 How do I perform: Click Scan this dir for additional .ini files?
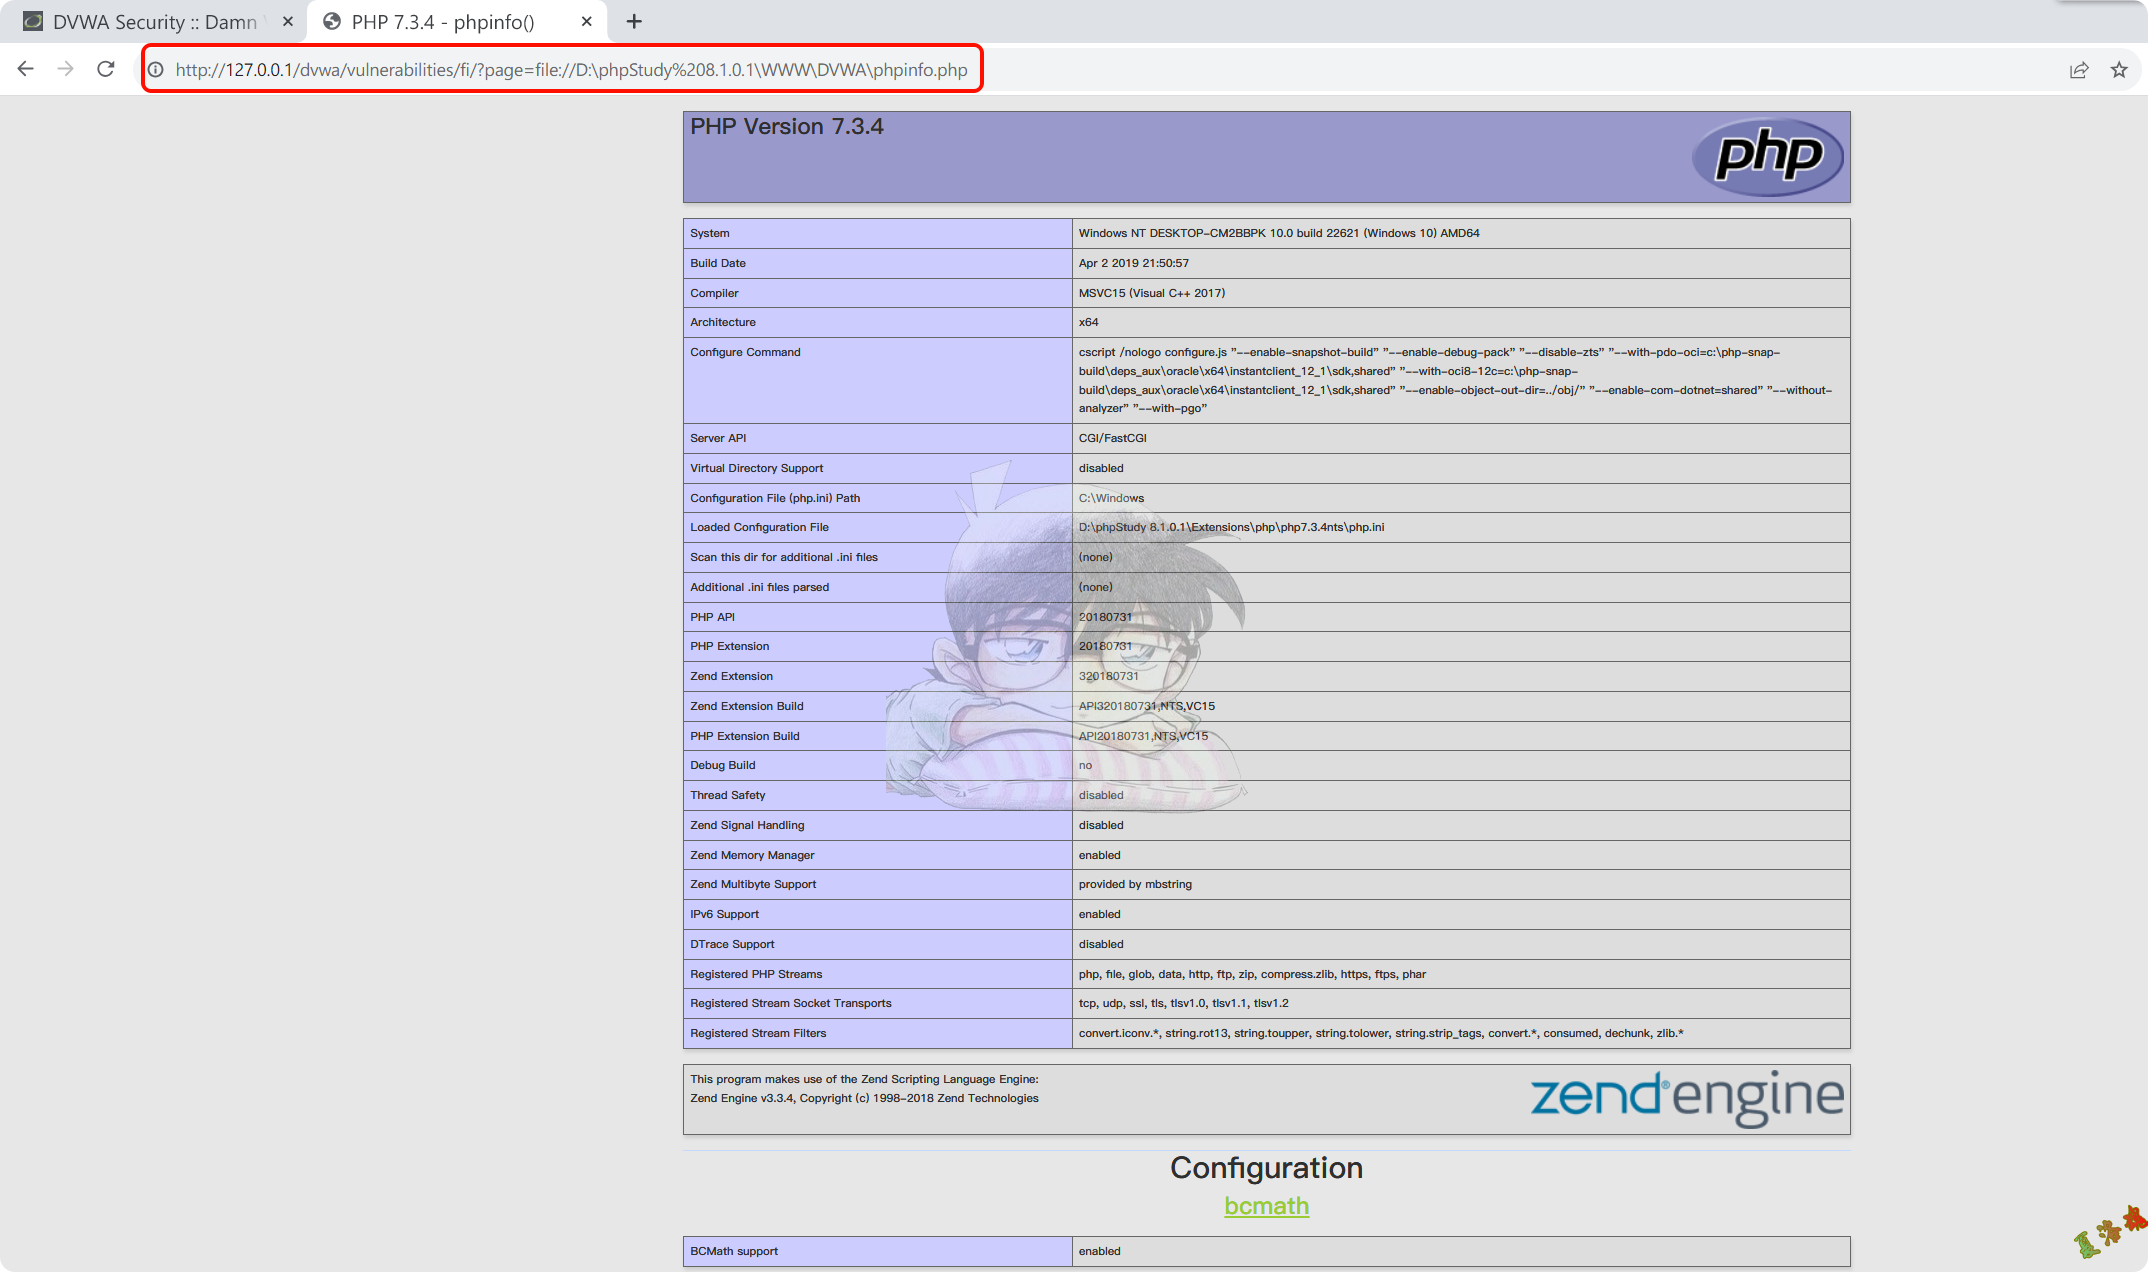pos(784,557)
